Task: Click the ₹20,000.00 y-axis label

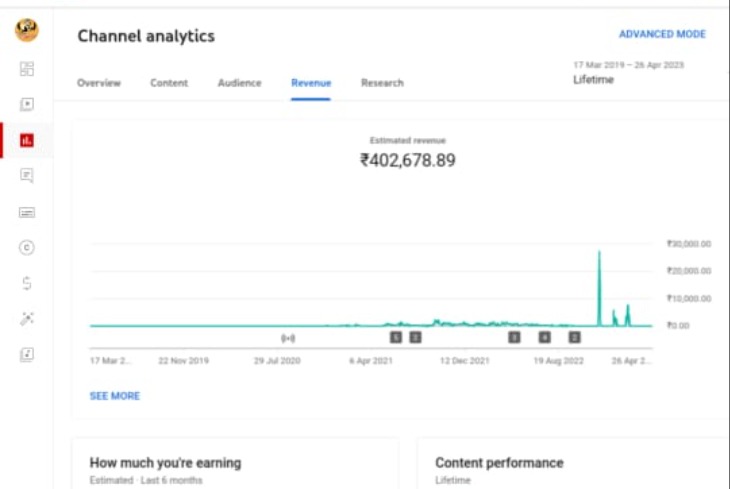Action: coord(689,271)
